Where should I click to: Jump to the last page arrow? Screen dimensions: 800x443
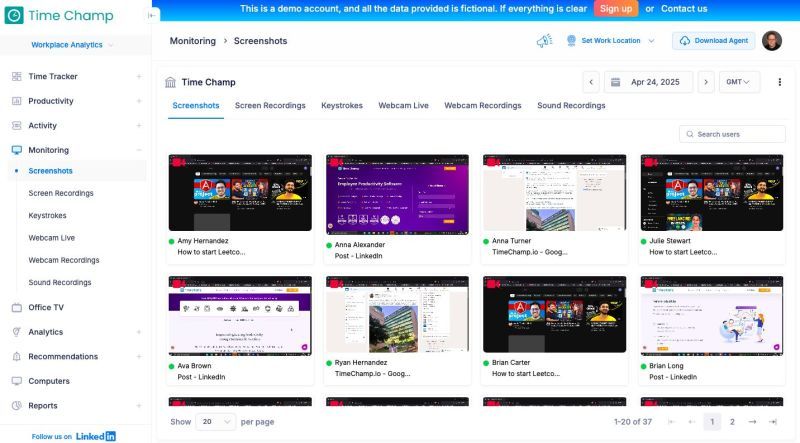click(x=772, y=422)
